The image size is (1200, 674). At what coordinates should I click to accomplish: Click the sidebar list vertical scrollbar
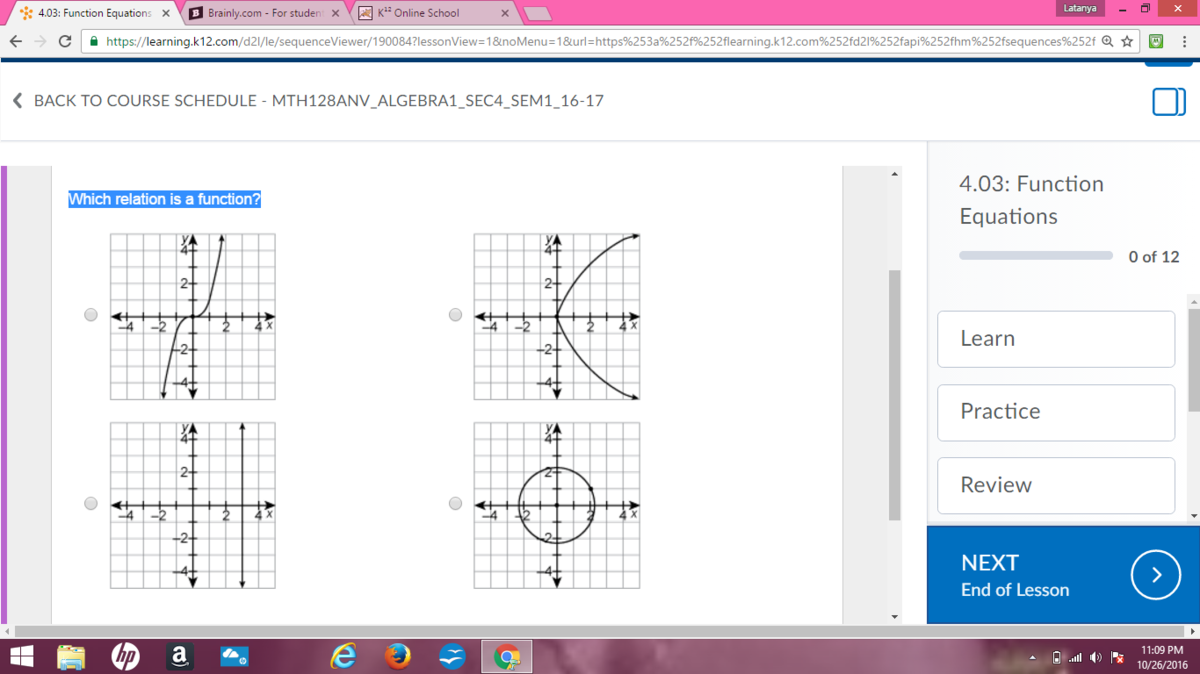[1193, 360]
